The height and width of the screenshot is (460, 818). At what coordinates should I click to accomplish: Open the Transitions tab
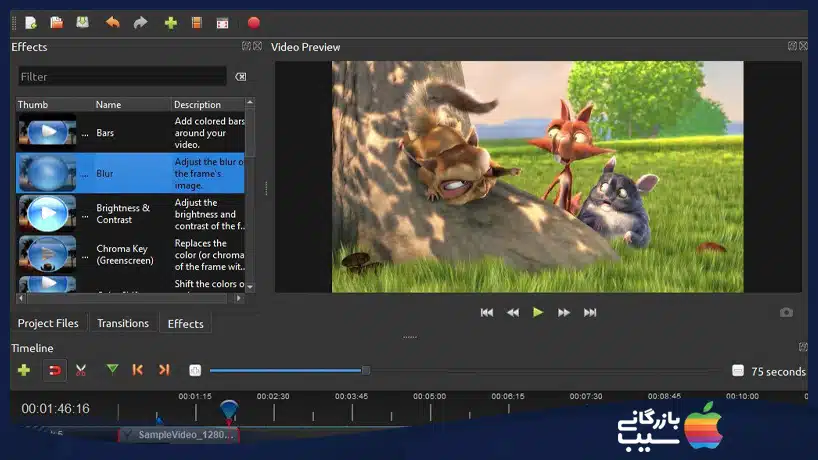[x=123, y=323]
